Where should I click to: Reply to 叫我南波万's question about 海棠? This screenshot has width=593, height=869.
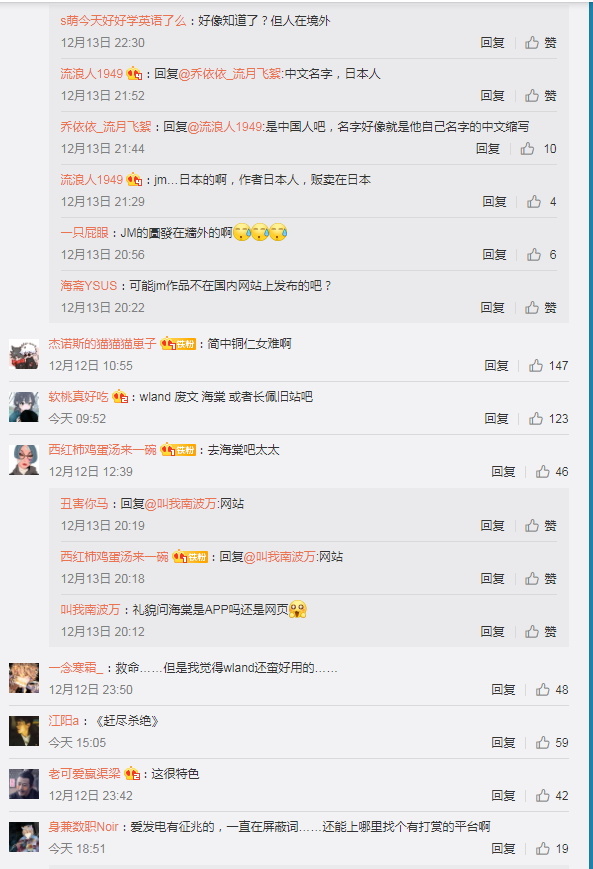click(x=492, y=632)
